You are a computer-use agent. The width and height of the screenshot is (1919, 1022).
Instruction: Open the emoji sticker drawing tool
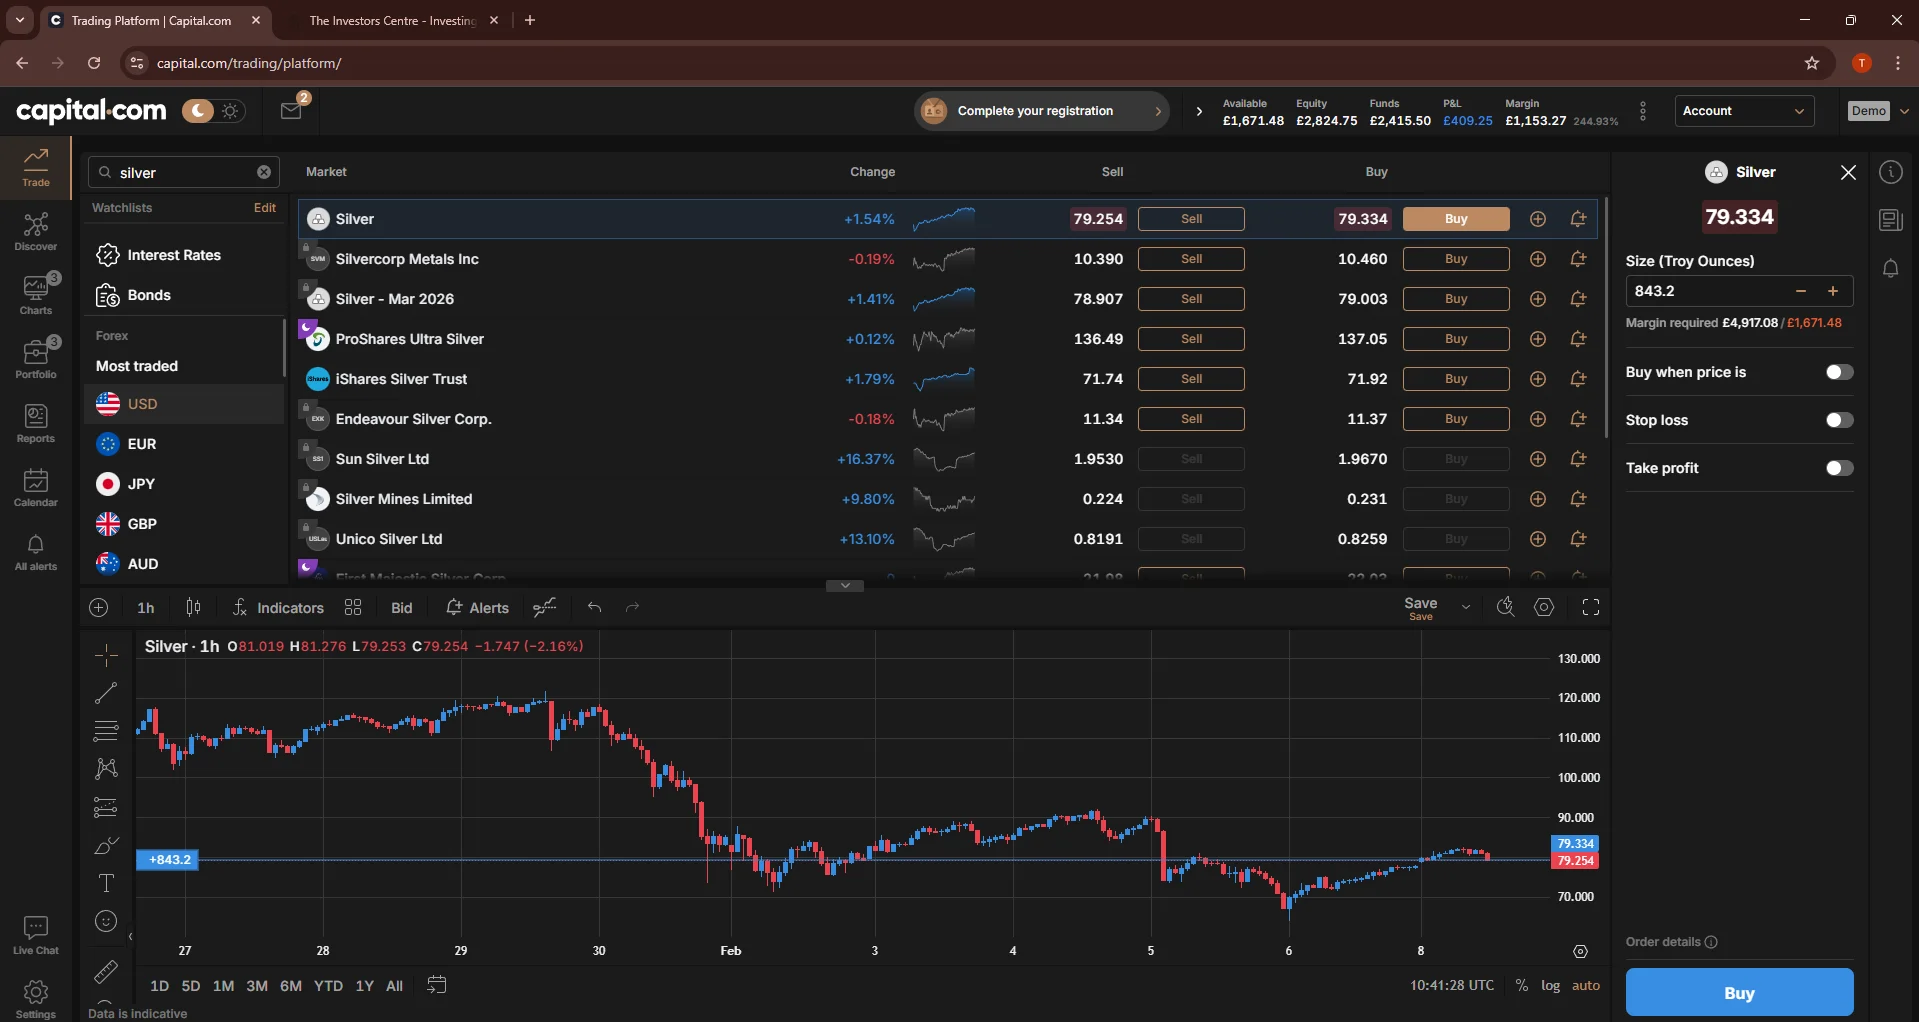[x=106, y=921]
